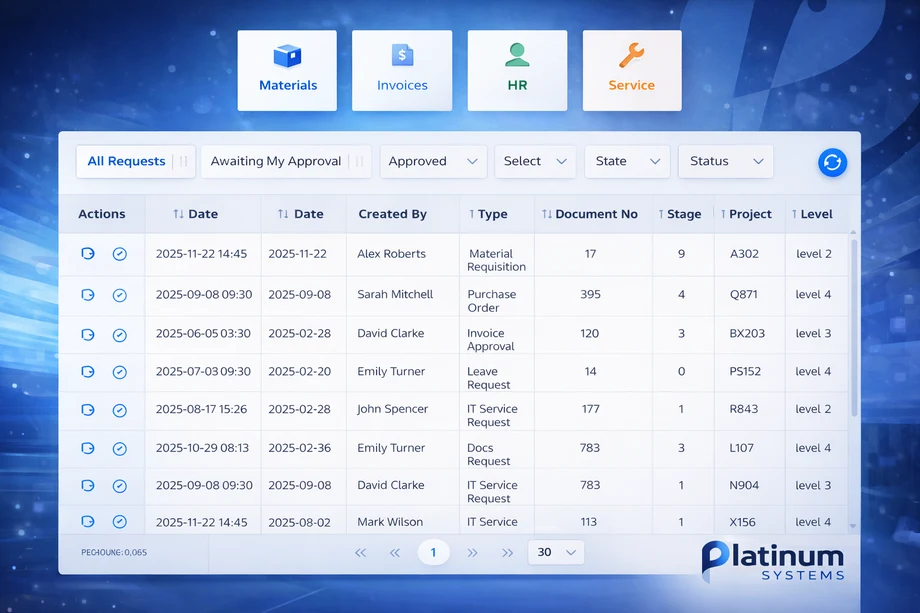Sort by Document No column
Screen dimensions: 920x613
click(590, 214)
